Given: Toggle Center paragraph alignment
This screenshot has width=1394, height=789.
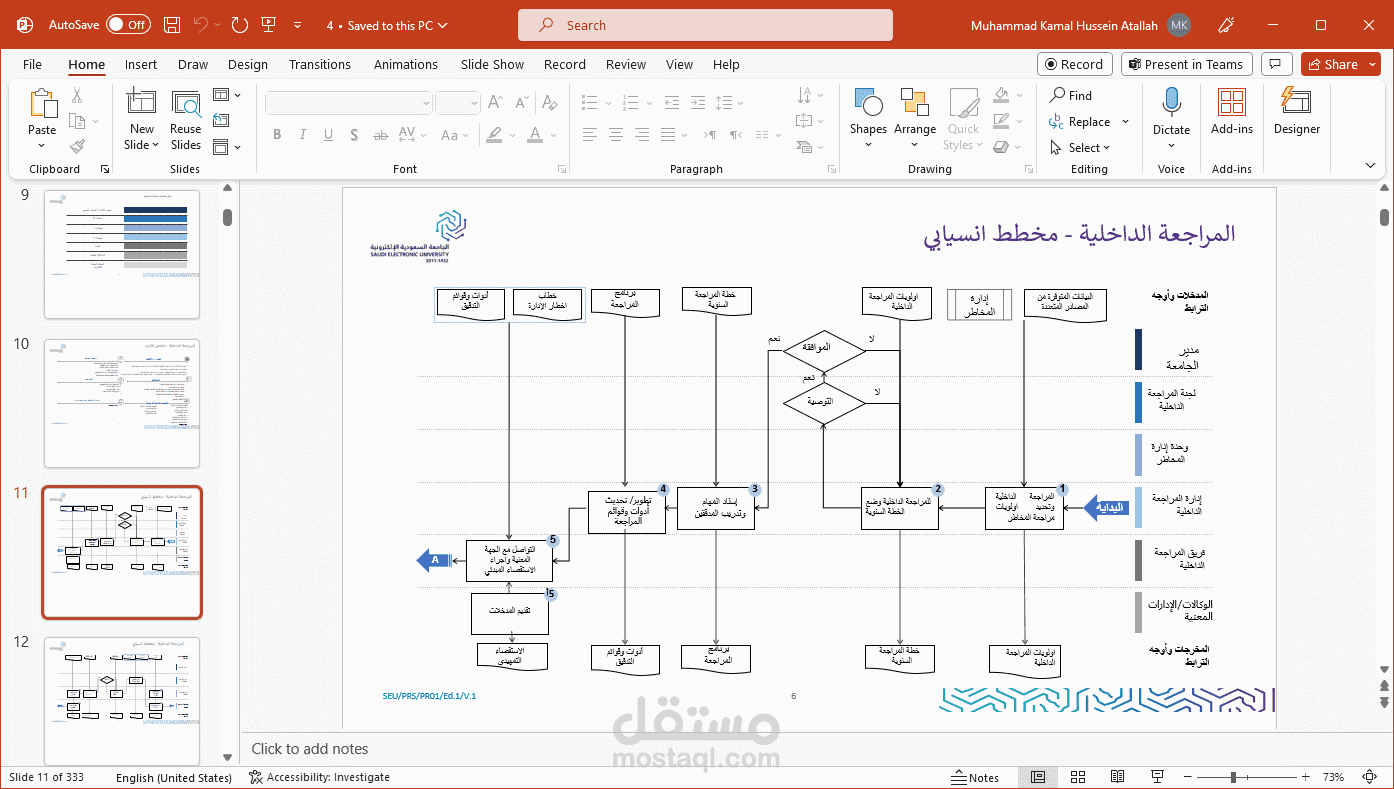Looking at the screenshot, I should pos(616,135).
